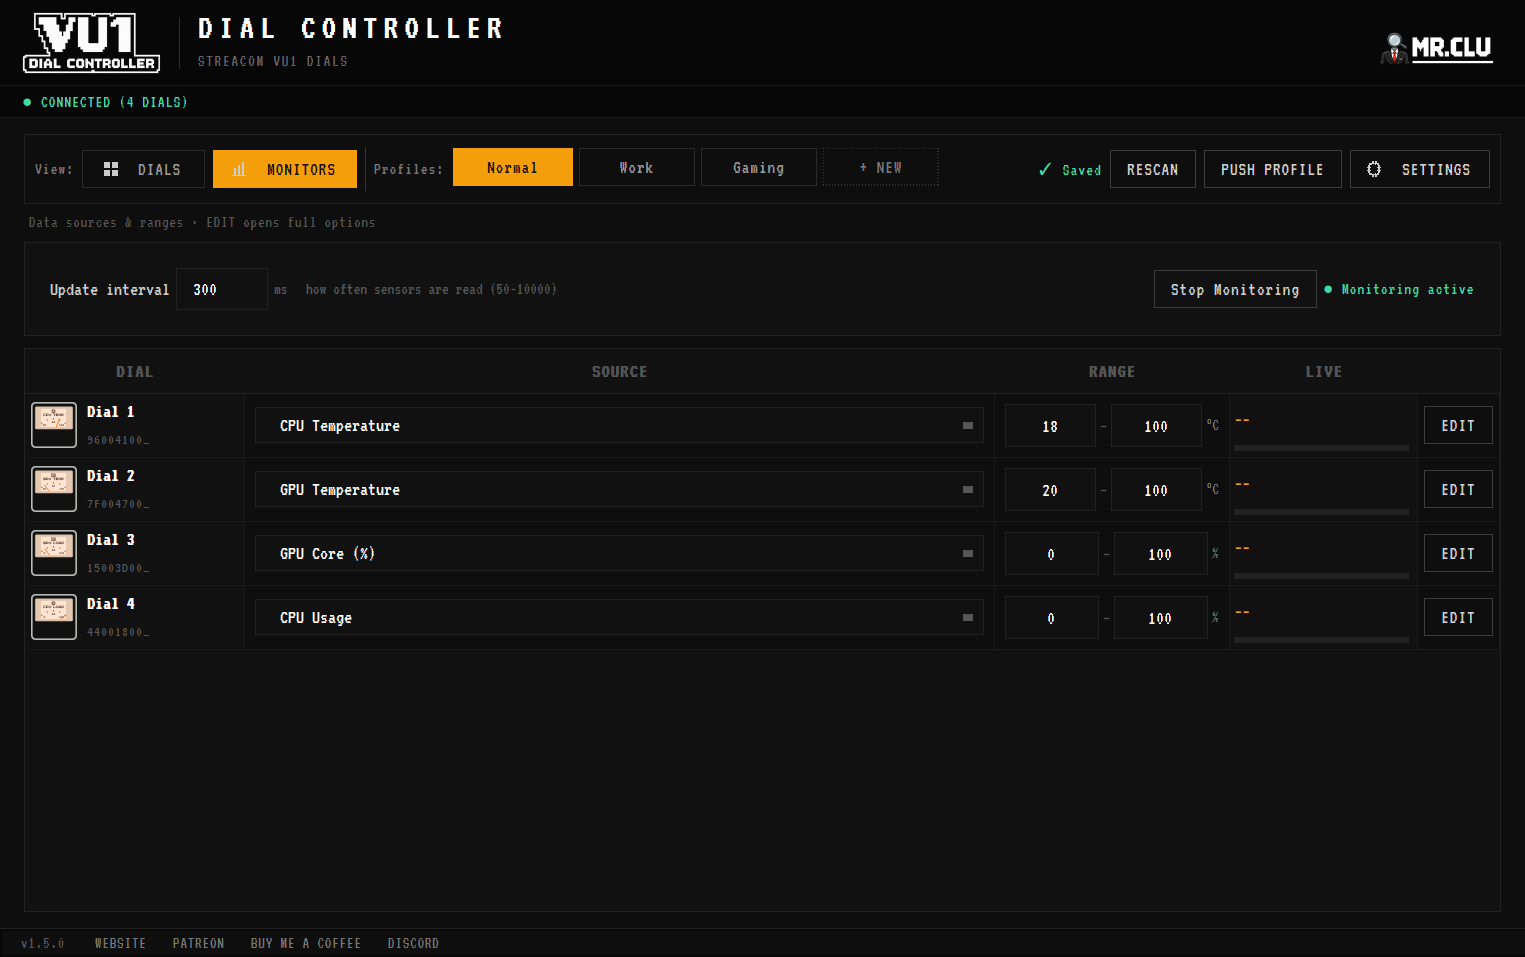This screenshot has width=1525, height=957.
Task: Switch to the Monitors view
Action: coord(285,169)
